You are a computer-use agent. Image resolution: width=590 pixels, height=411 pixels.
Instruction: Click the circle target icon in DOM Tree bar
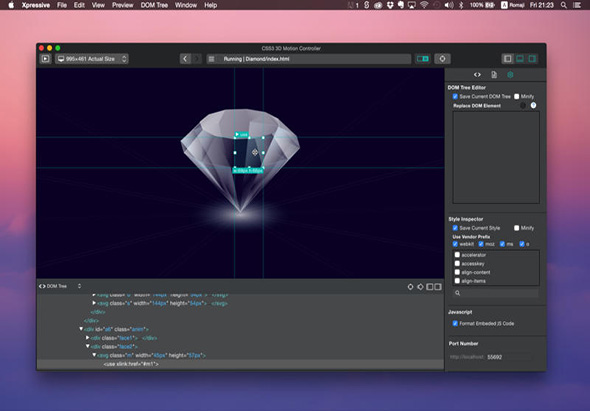coord(411,287)
